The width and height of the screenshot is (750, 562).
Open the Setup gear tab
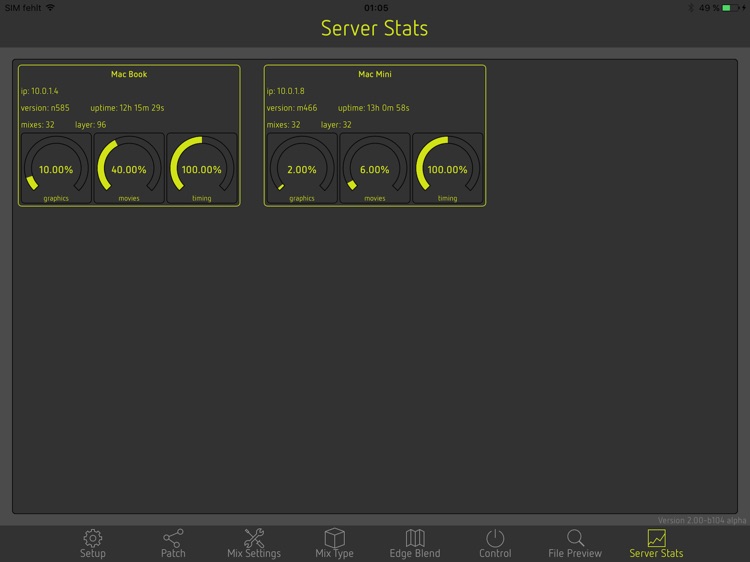[x=92, y=544]
